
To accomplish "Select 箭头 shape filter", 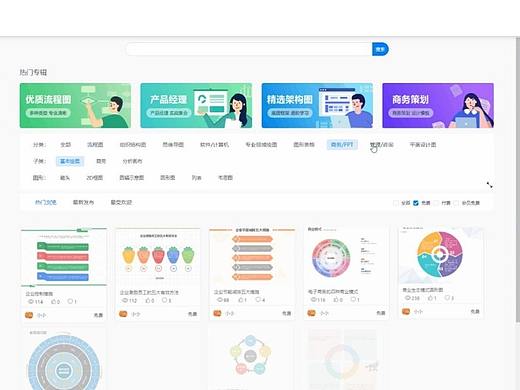I will (x=65, y=178).
